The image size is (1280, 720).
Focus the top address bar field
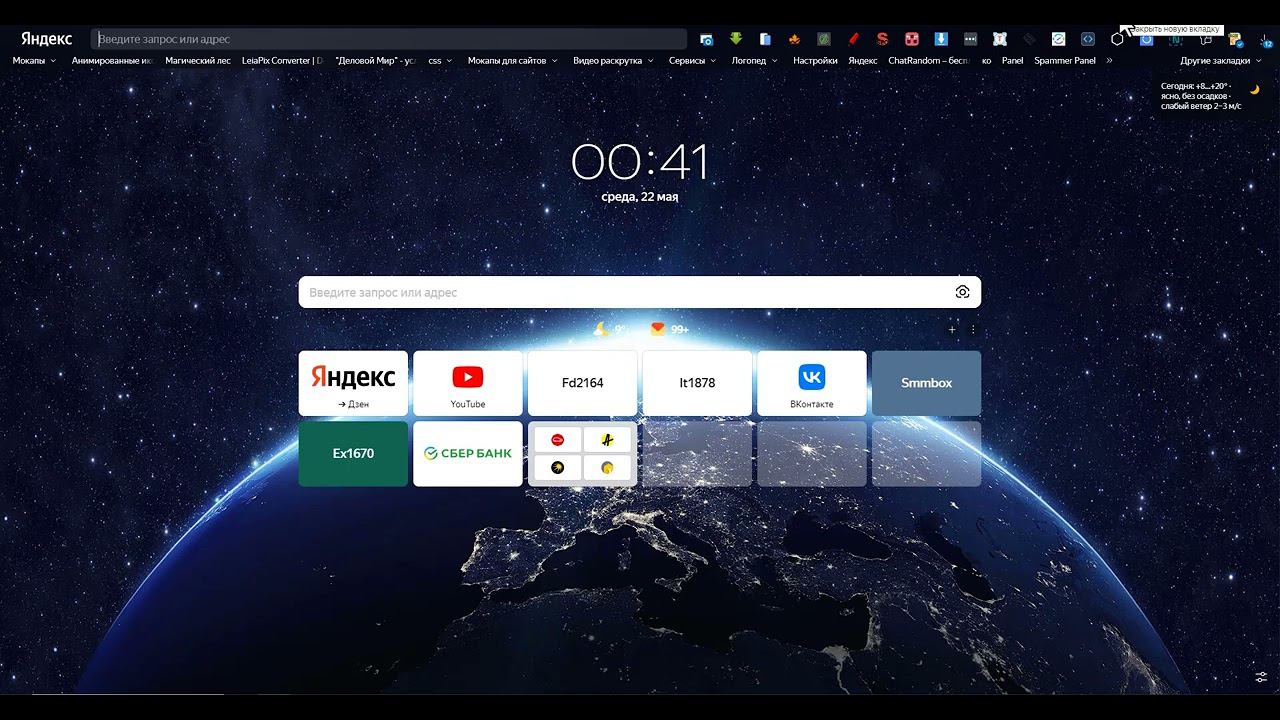tap(389, 39)
